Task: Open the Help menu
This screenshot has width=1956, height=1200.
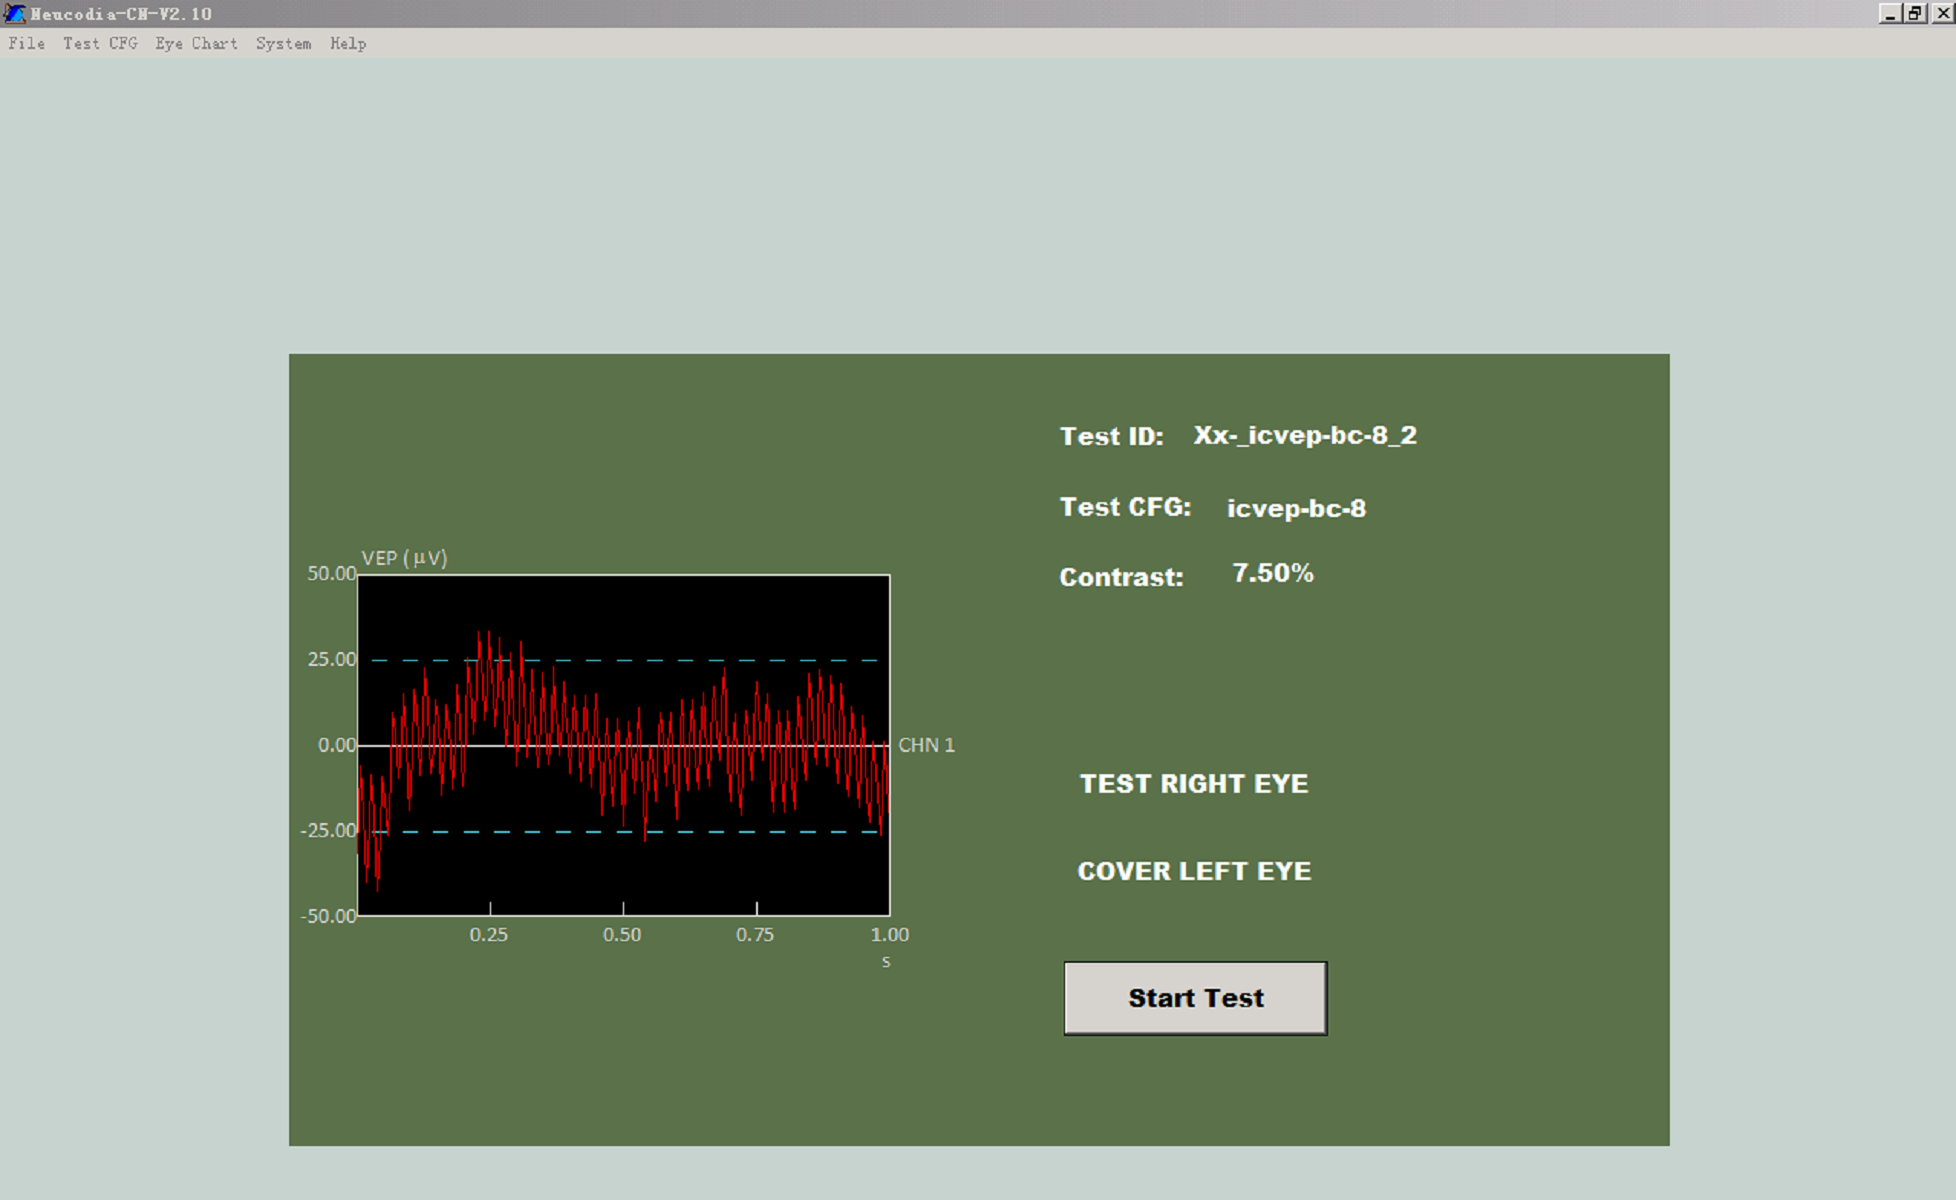Action: point(348,44)
